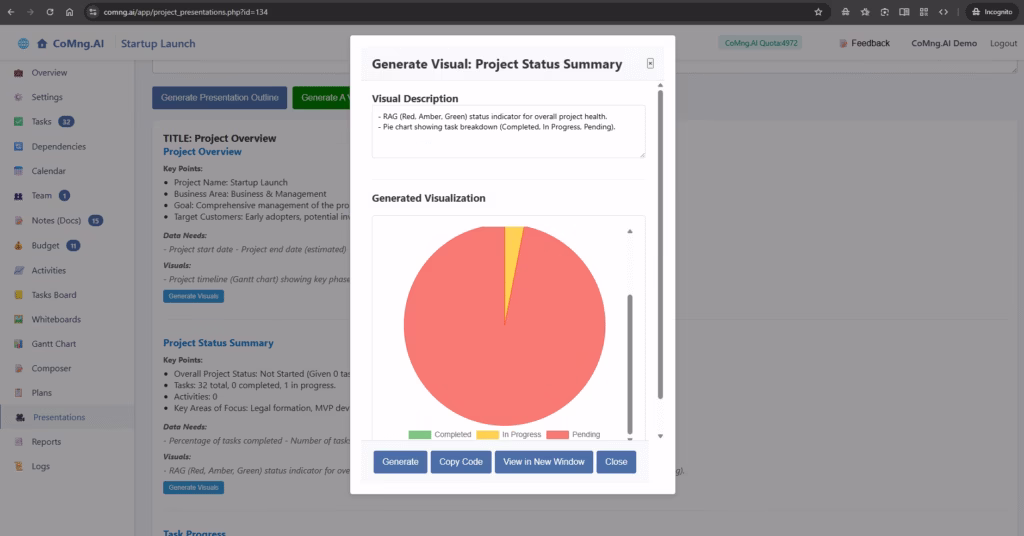Click scroll up arrow in visualization panel
Image resolution: width=1024 pixels, height=536 pixels.
pyautogui.click(x=629, y=231)
